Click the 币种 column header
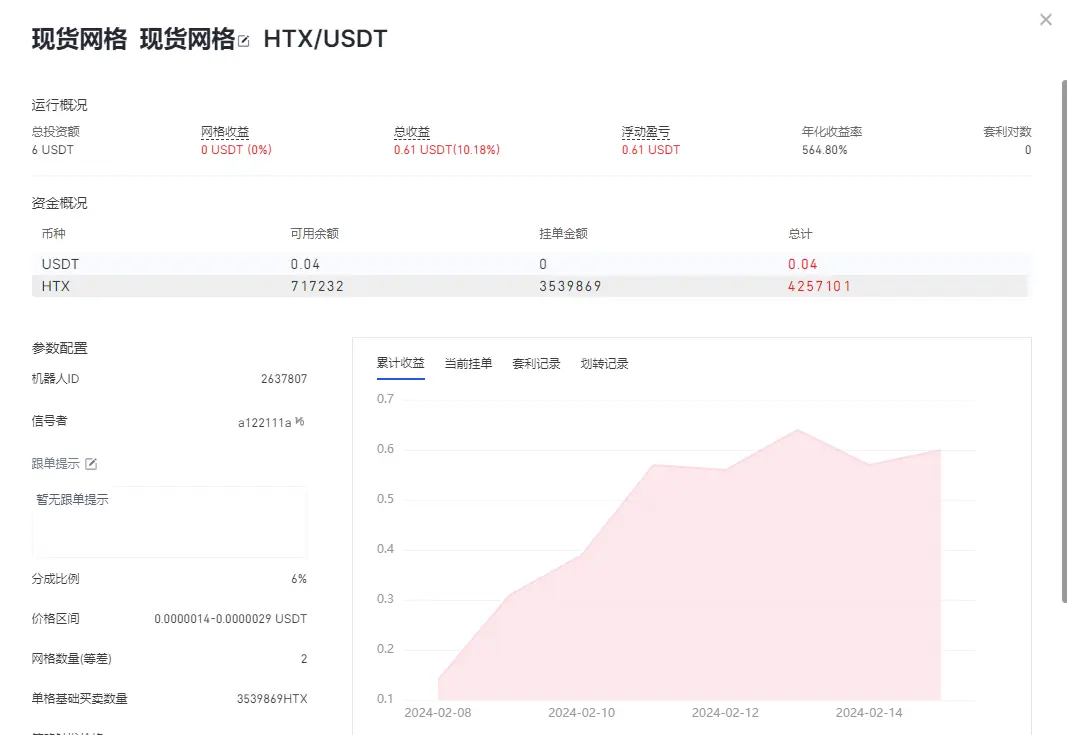 tap(54, 233)
